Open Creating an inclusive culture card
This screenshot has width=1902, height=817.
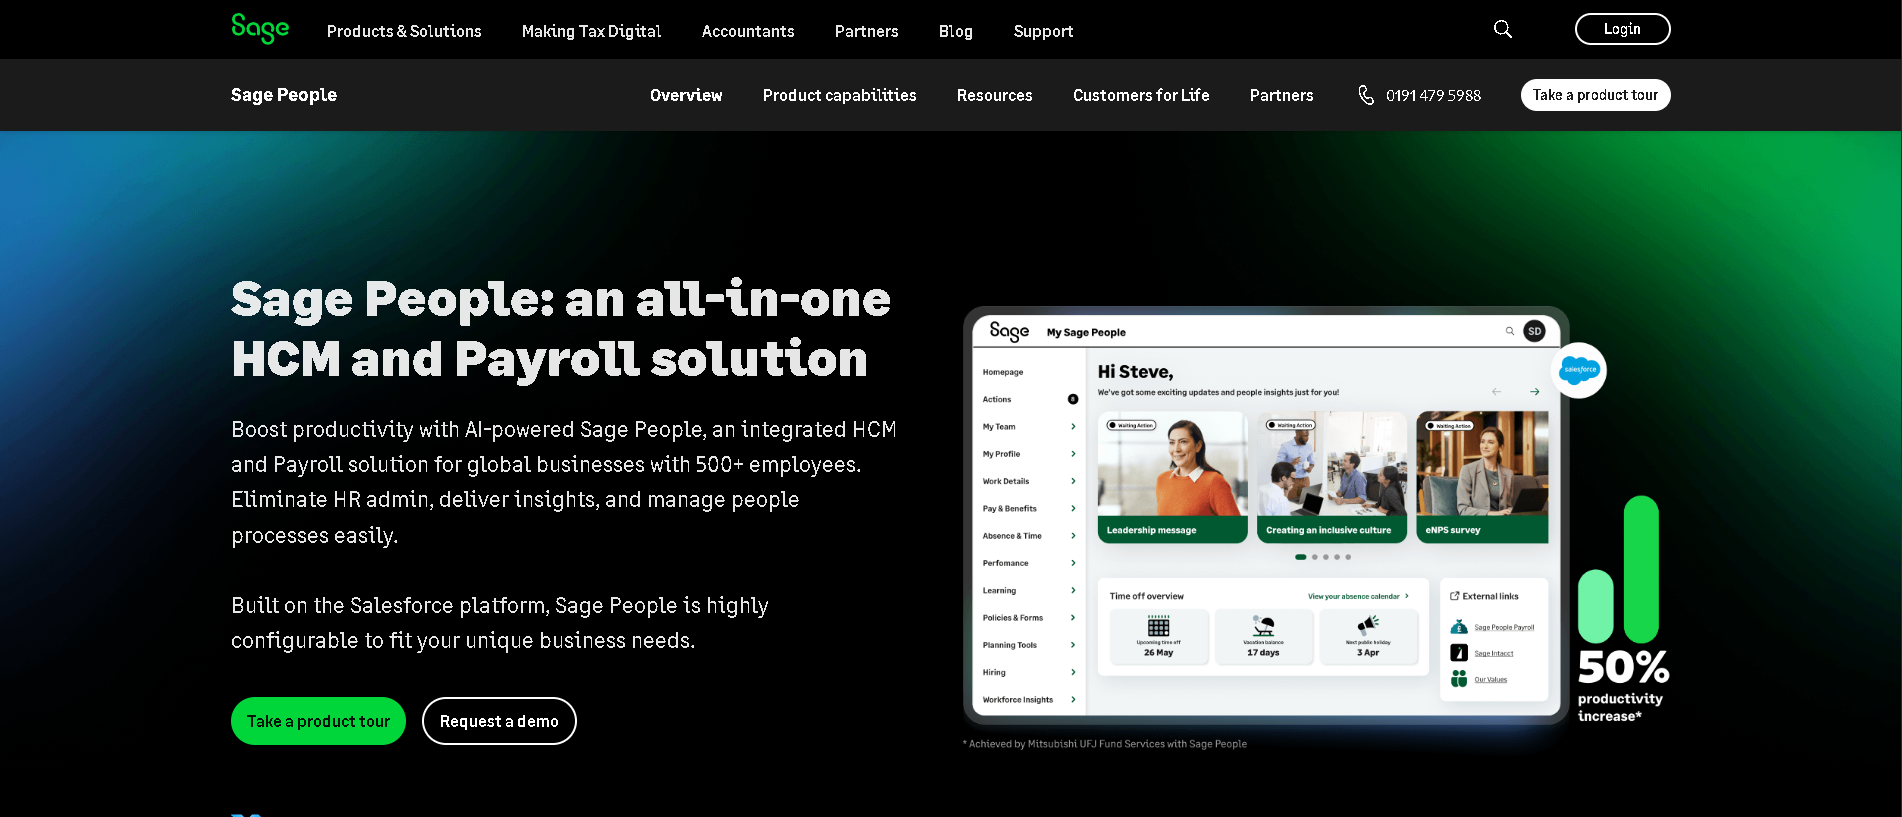pos(1332,477)
